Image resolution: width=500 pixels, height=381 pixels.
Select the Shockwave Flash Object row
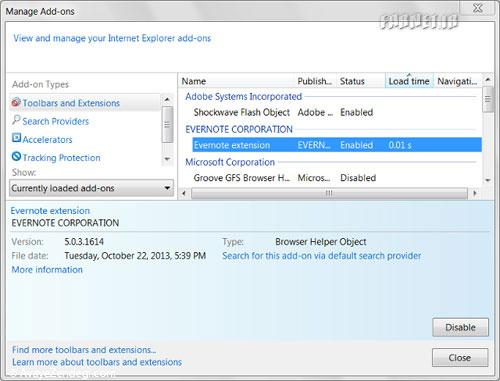pos(337,112)
